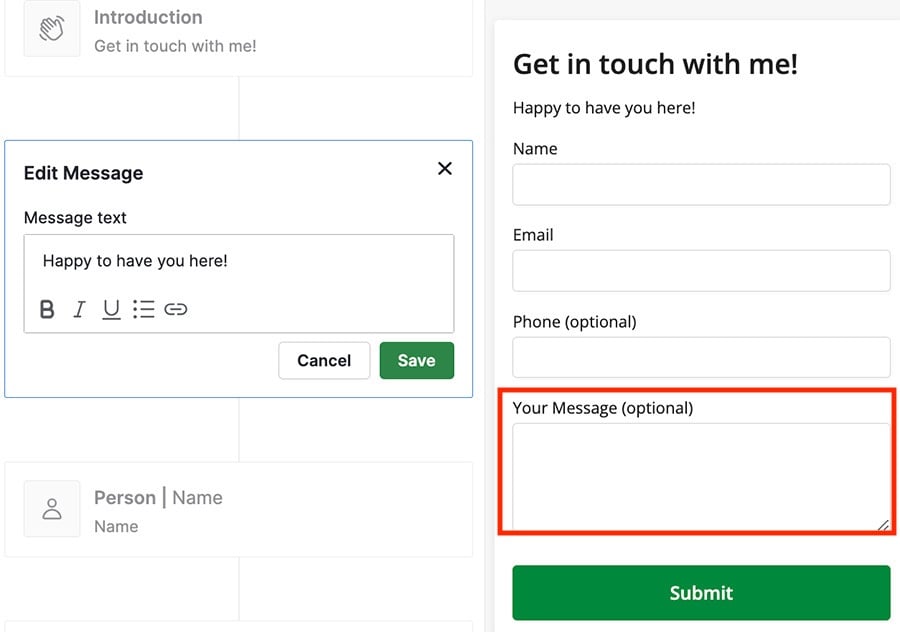Insert a bulleted list in the message
The width and height of the screenshot is (900, 632).
143,309
